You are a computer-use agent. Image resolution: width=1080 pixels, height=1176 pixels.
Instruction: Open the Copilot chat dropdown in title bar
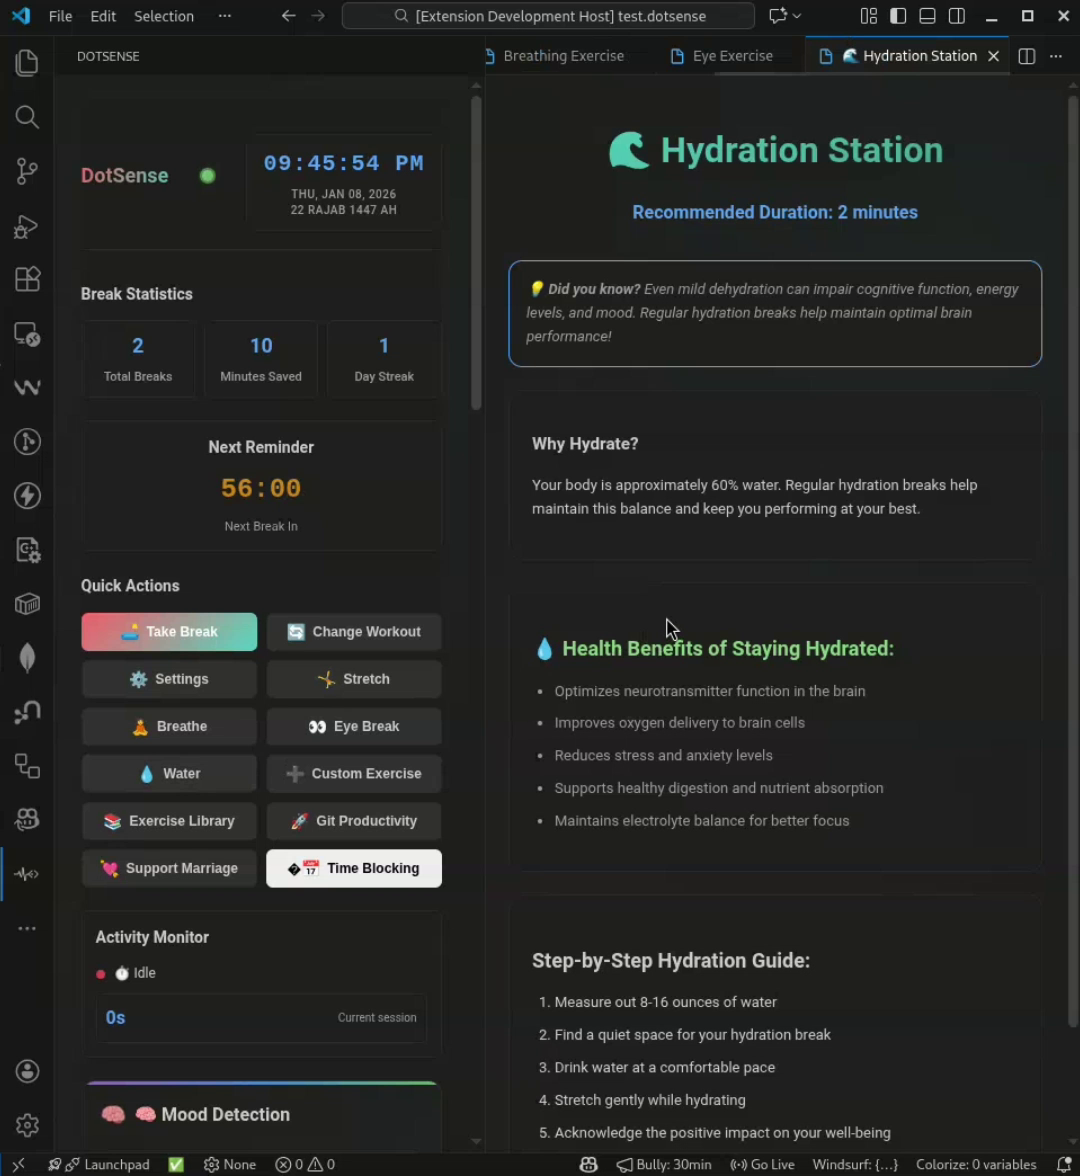785,16
